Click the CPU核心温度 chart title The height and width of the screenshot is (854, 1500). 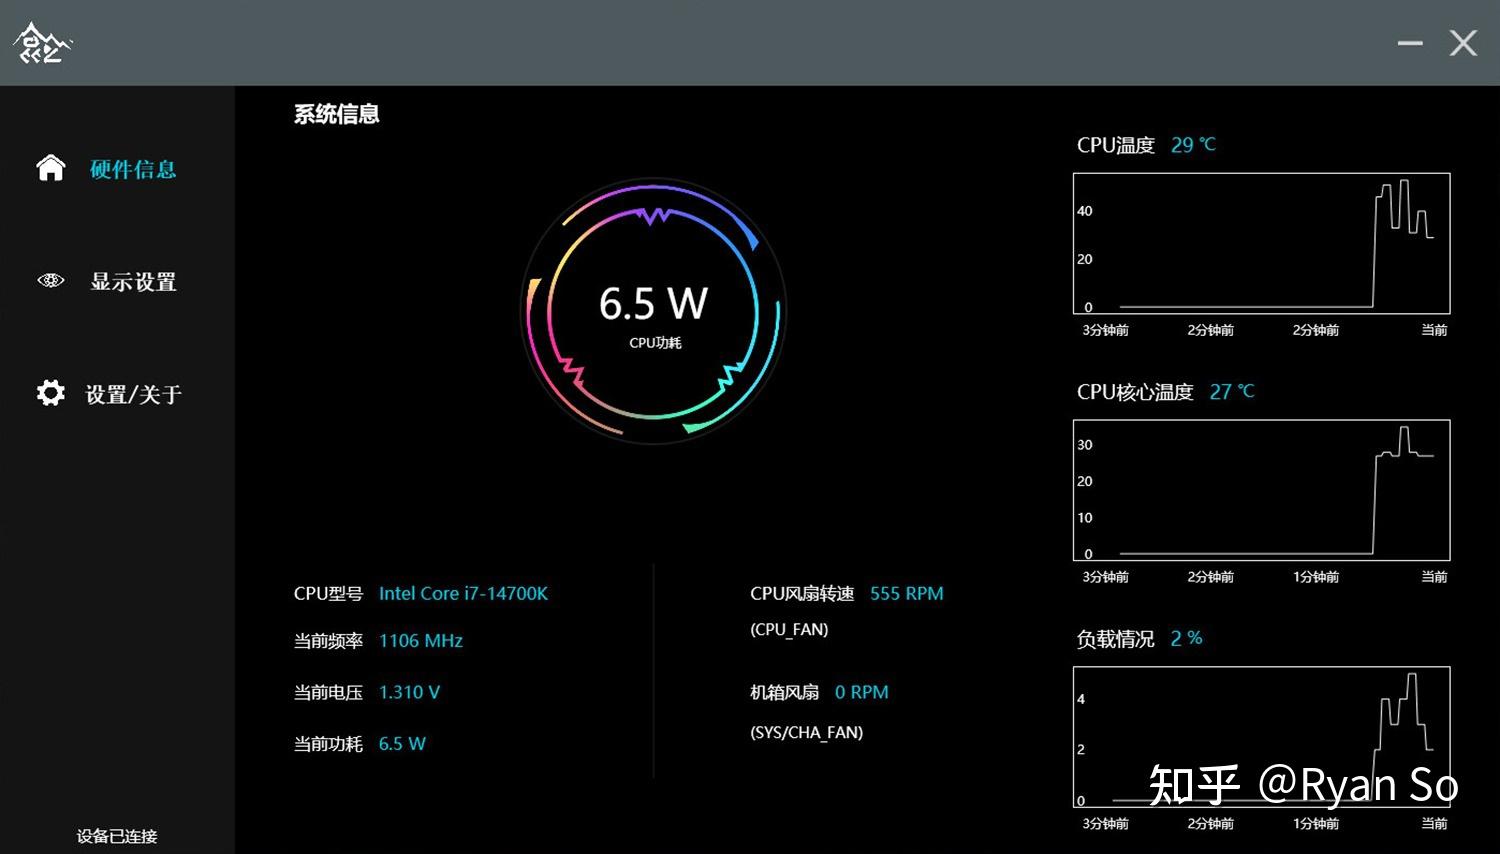pos(1135,392)
